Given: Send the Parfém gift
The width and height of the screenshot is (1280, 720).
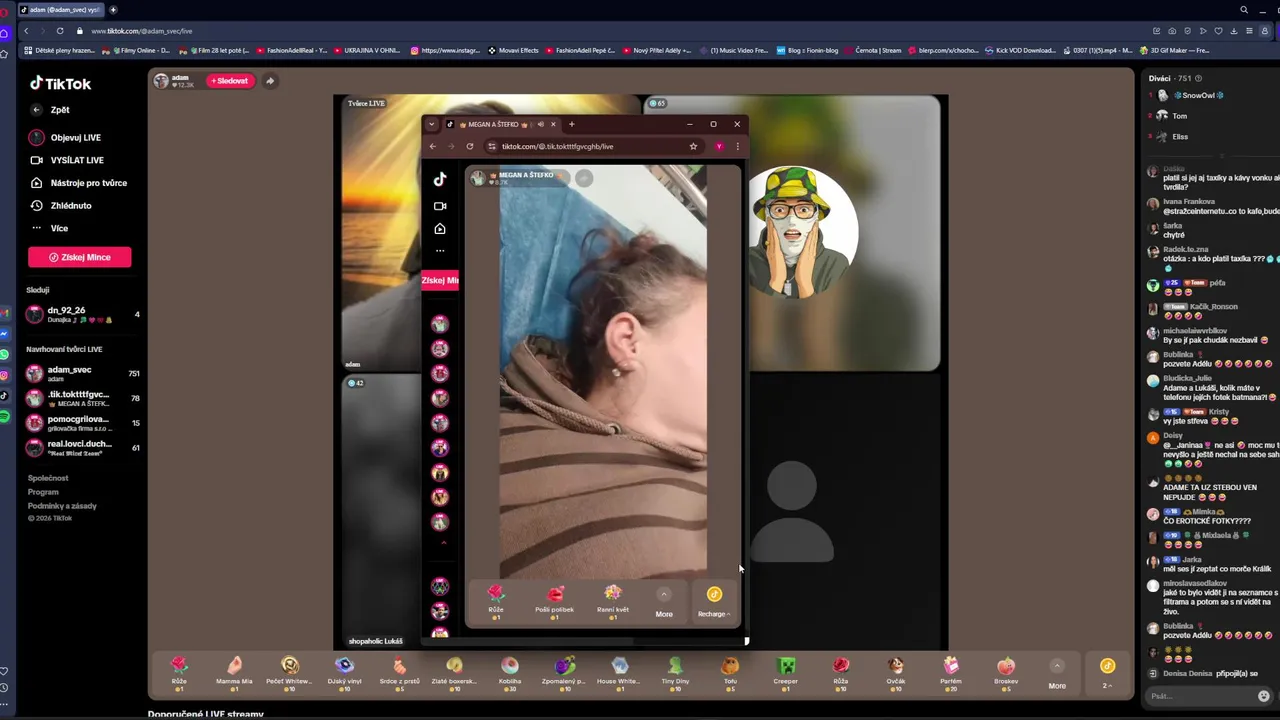Looking at the screenshot, I should coord(951,673).
